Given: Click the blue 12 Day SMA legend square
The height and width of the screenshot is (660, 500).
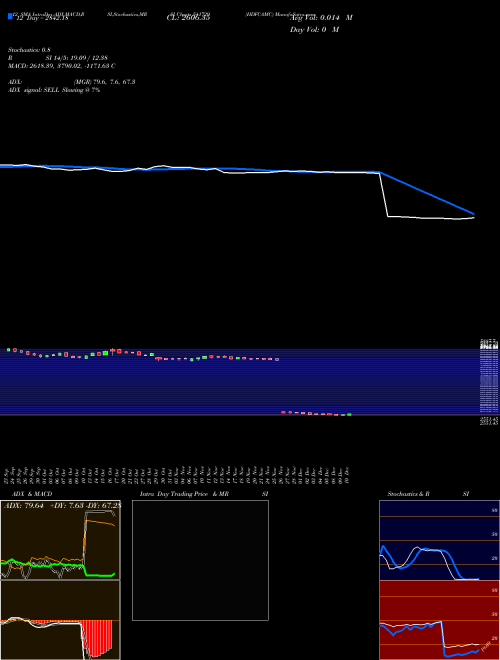Looking at the screenshot, I should 11,16.
